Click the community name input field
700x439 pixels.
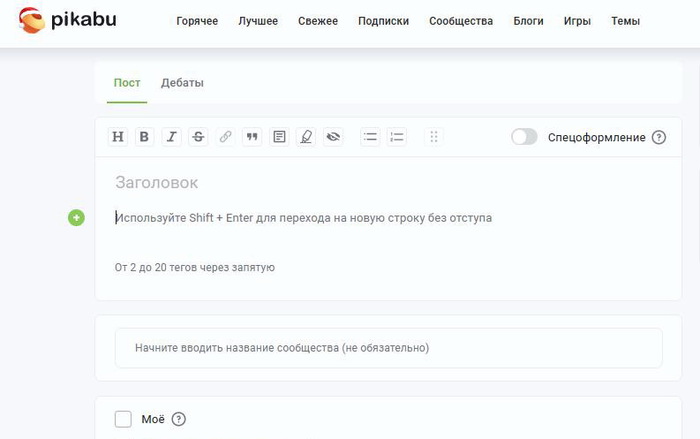click(x=388, y=348)
